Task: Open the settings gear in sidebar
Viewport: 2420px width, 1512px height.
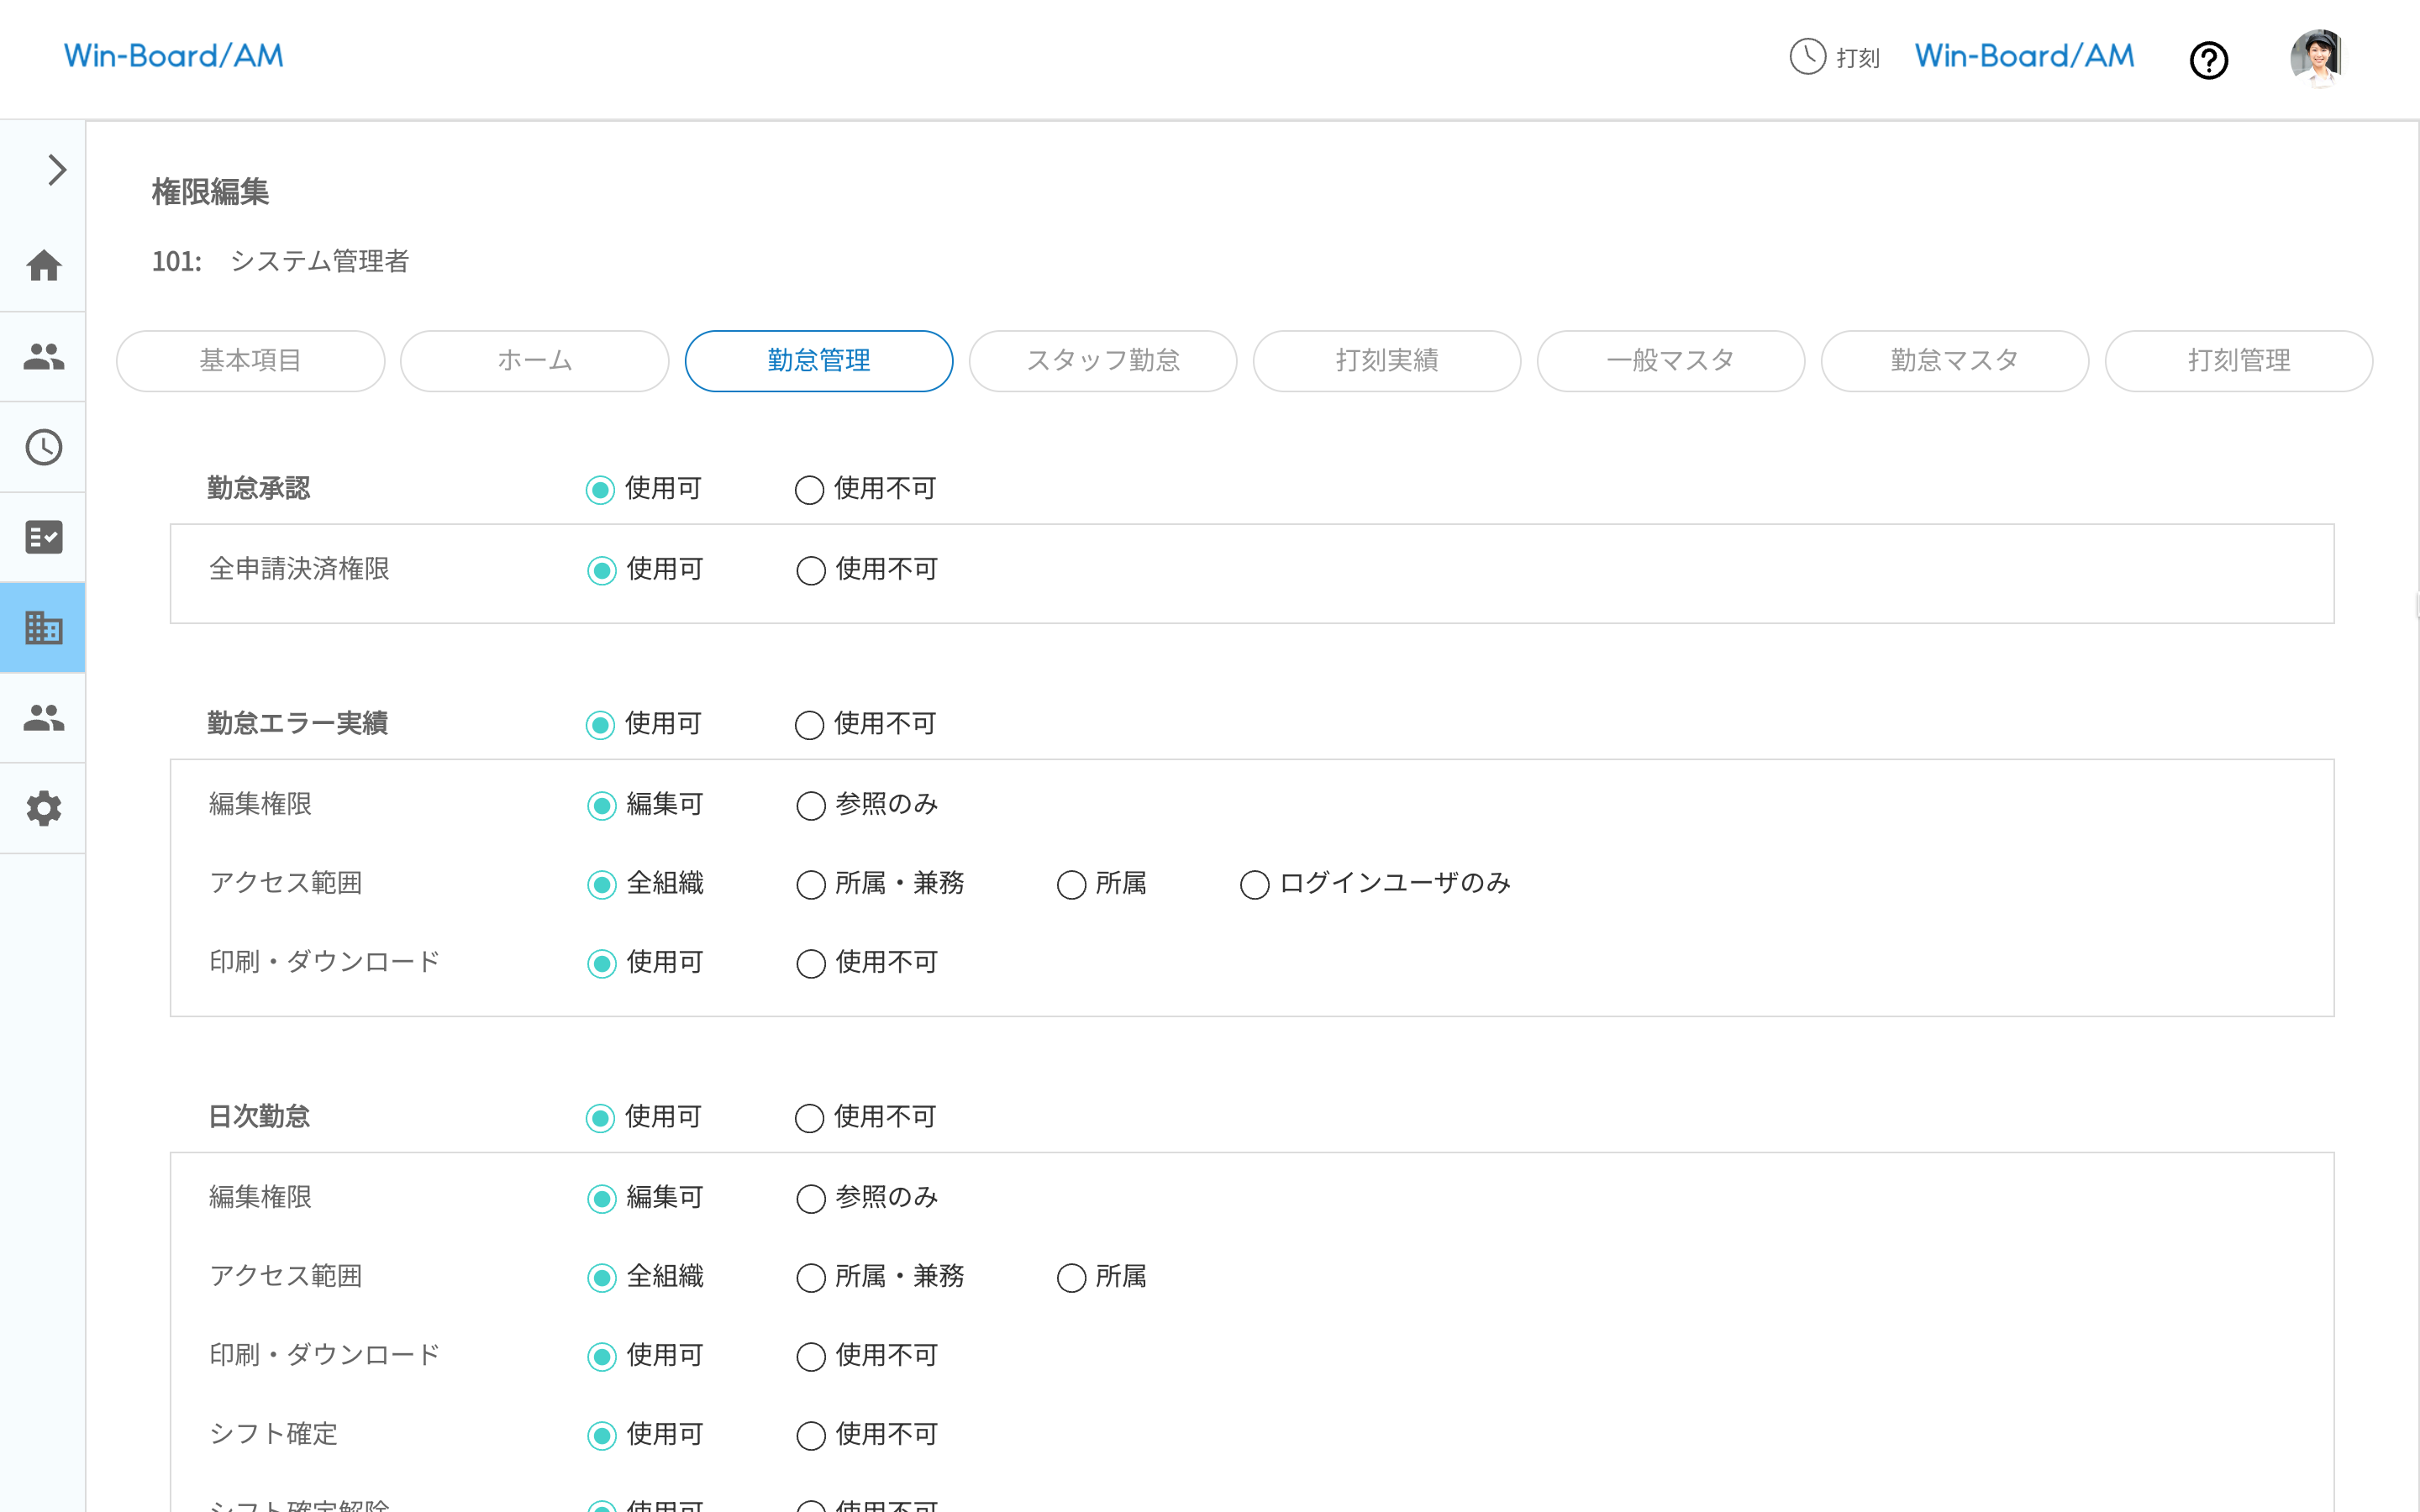Action: [44, 808]
